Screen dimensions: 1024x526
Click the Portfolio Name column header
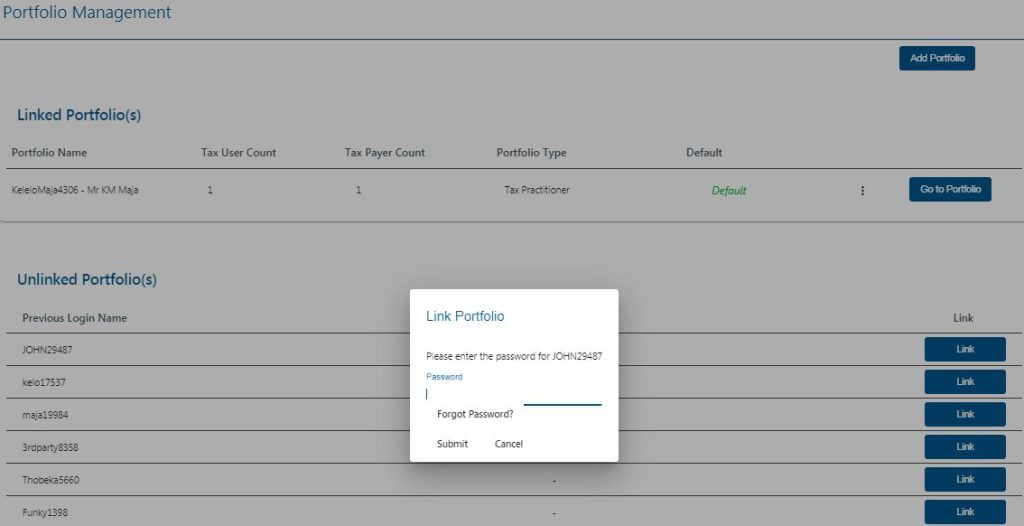click(49, 153)
